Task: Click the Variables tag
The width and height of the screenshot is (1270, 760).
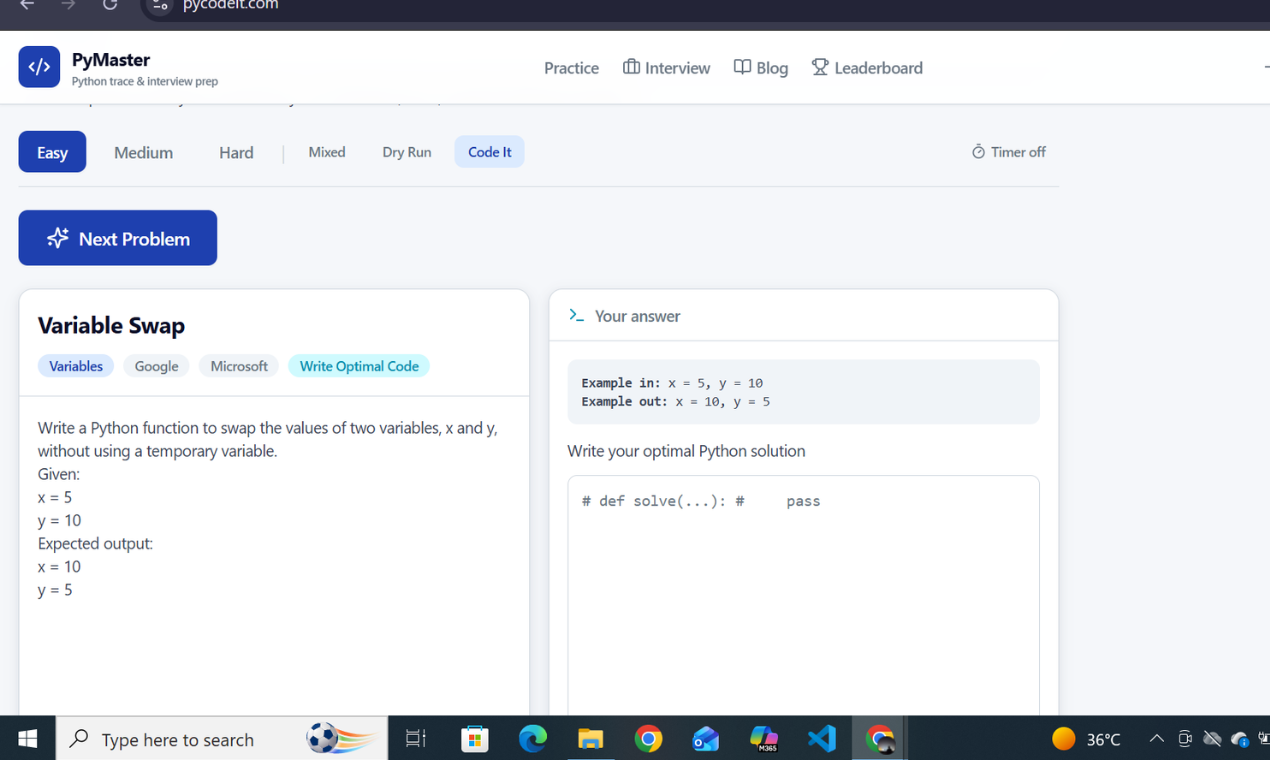Action: [76, 366]
